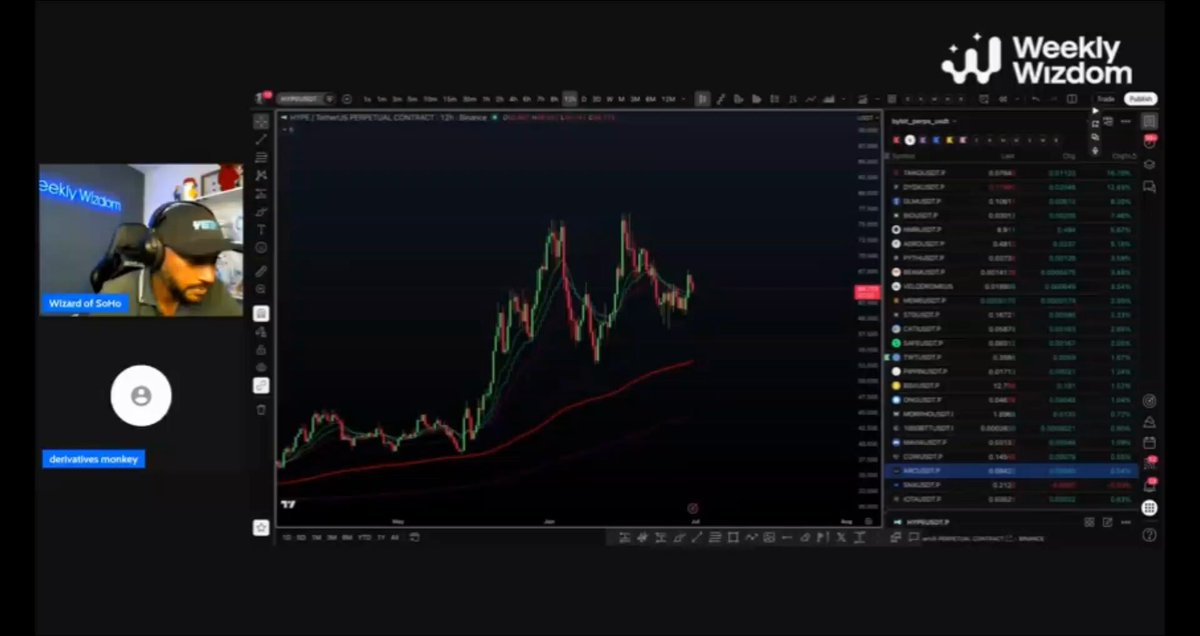The image size is (1200, 636).
Task: Open the object tree layers icon
Action: point(1149,165)
